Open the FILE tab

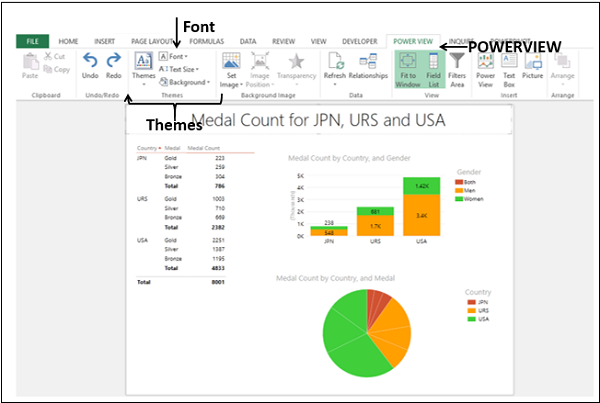tap(33, 41)
